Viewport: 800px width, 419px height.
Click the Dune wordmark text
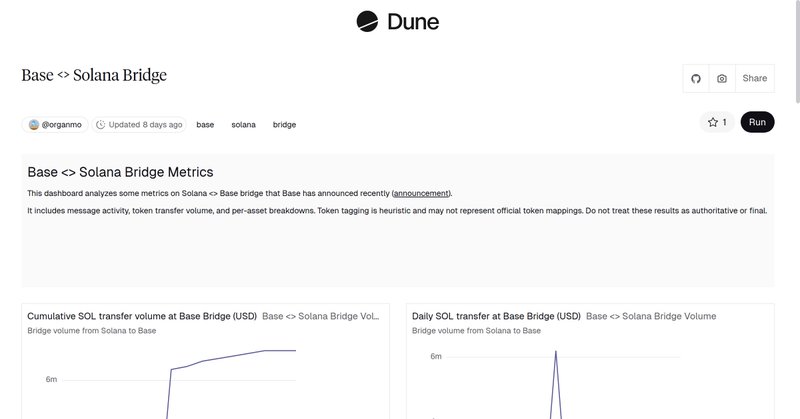pos(413,21)
